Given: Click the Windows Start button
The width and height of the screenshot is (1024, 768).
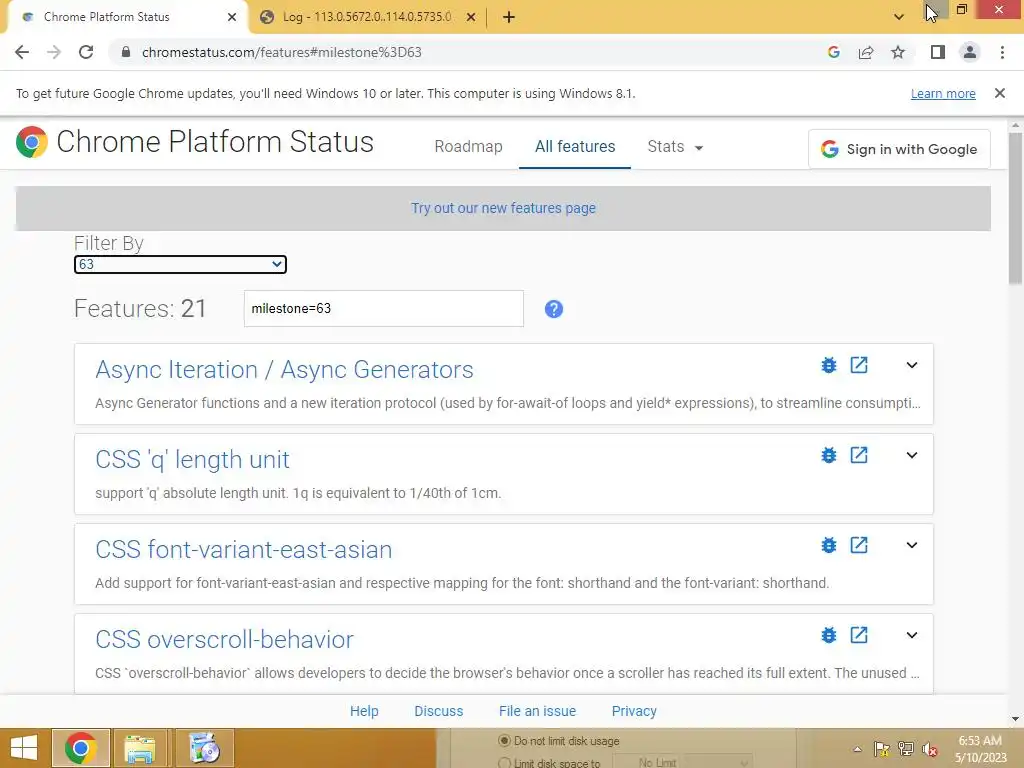Looking at the screenshot, I should point(24,748).
